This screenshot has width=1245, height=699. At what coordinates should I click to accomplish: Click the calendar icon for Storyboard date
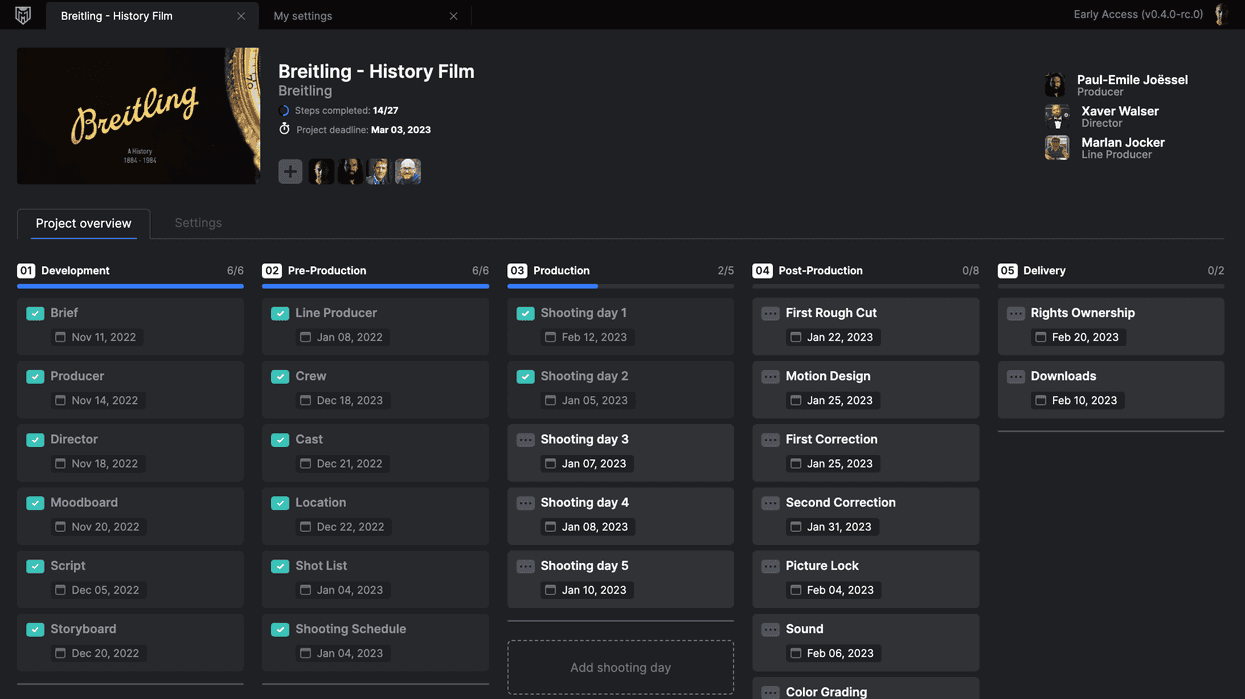[x=60, y=653]
